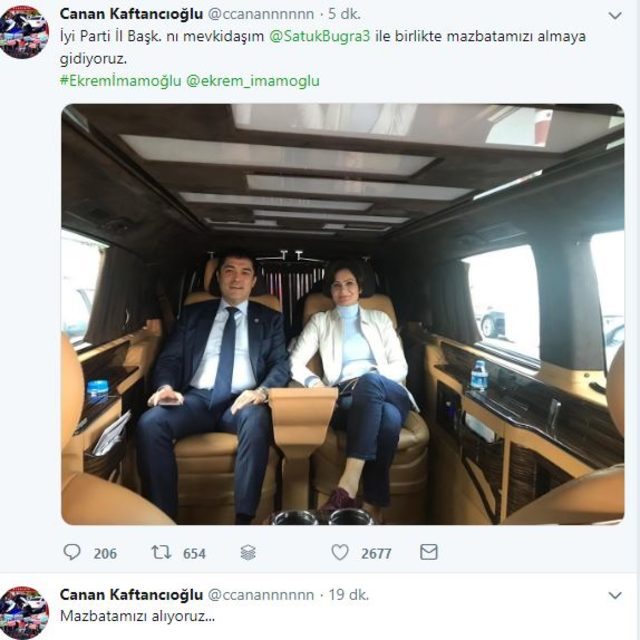Expand the second tweet's options chevron
Viewport: 640px width, 640px height.
point(613,596)
